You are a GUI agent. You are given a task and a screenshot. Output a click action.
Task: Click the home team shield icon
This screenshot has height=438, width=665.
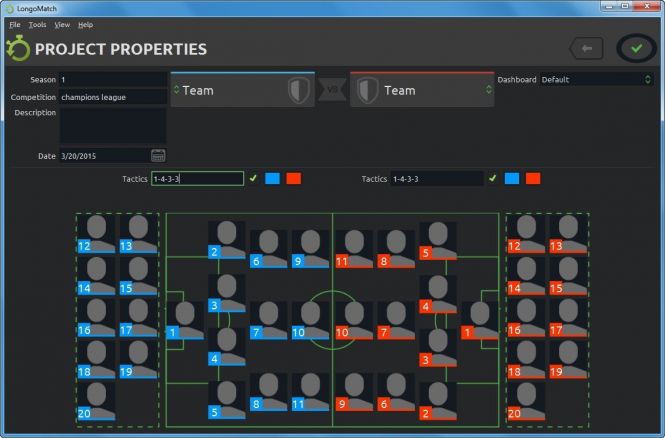298,90
